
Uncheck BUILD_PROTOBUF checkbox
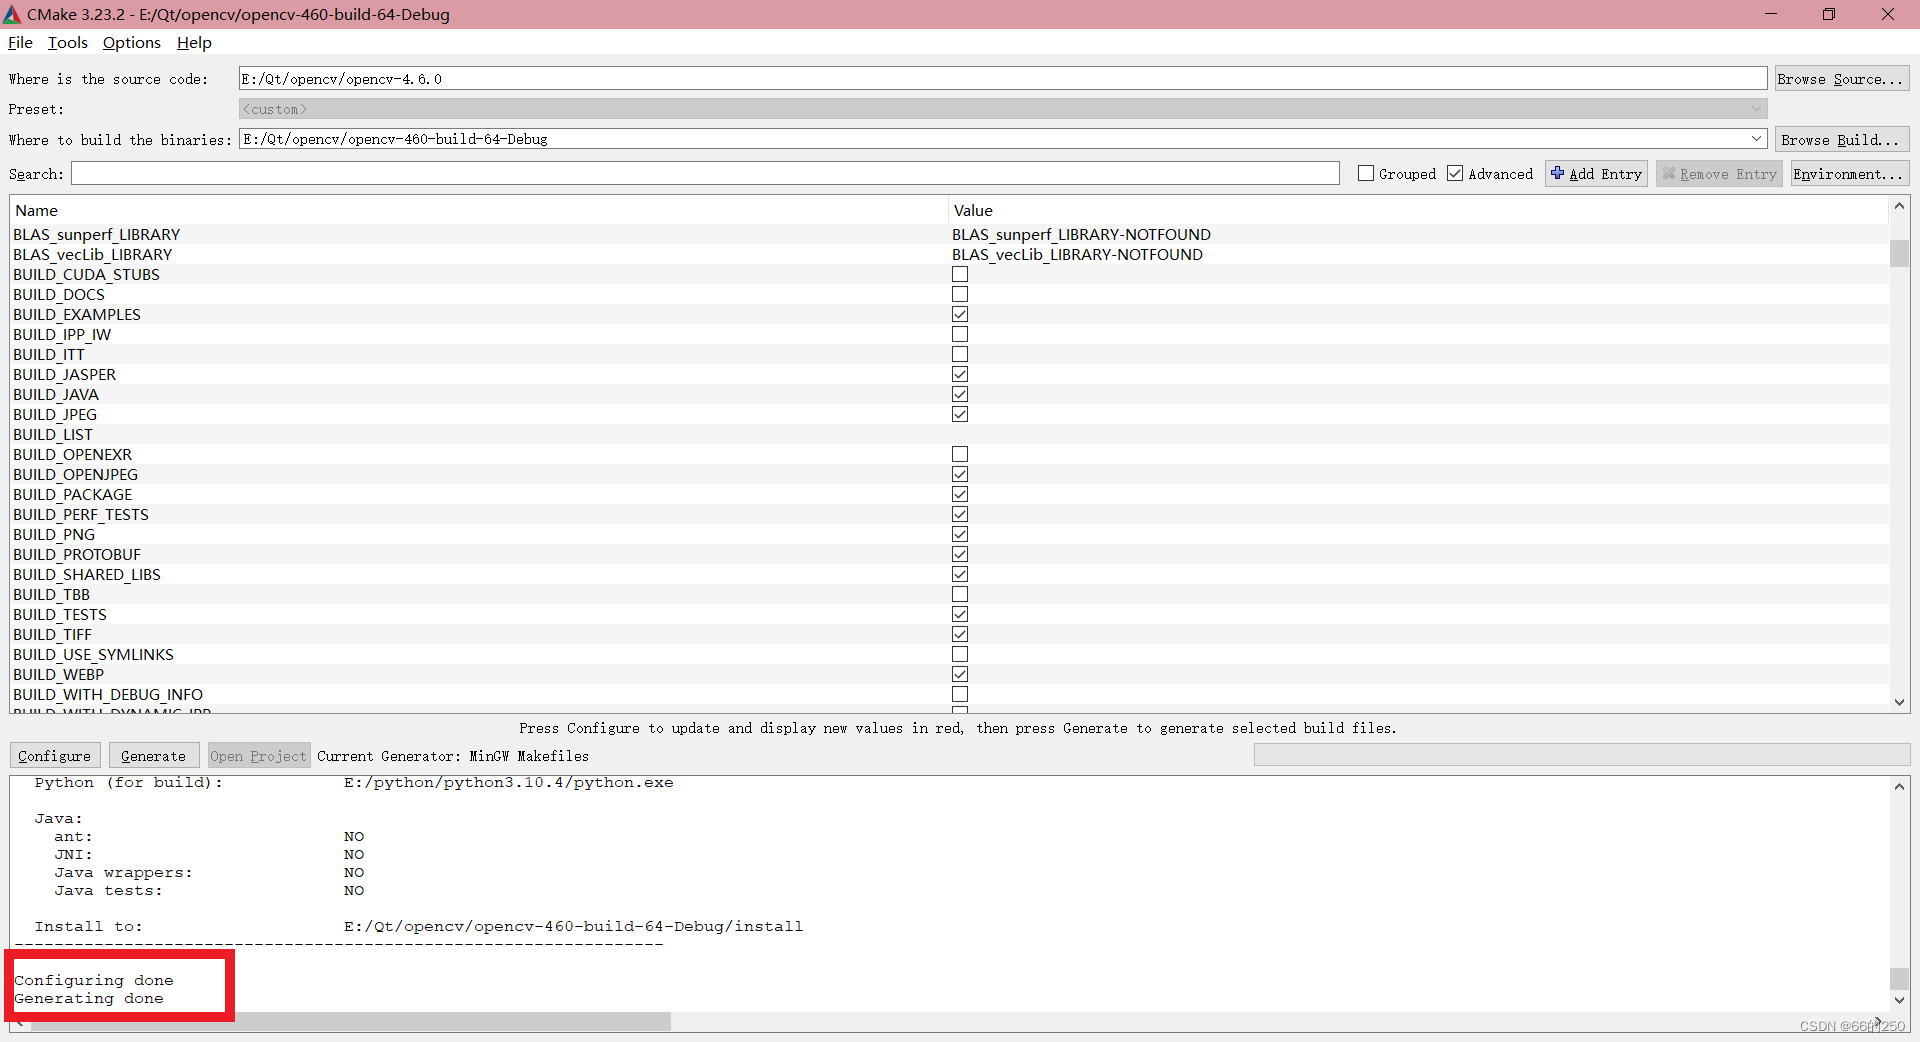point(960,554)
